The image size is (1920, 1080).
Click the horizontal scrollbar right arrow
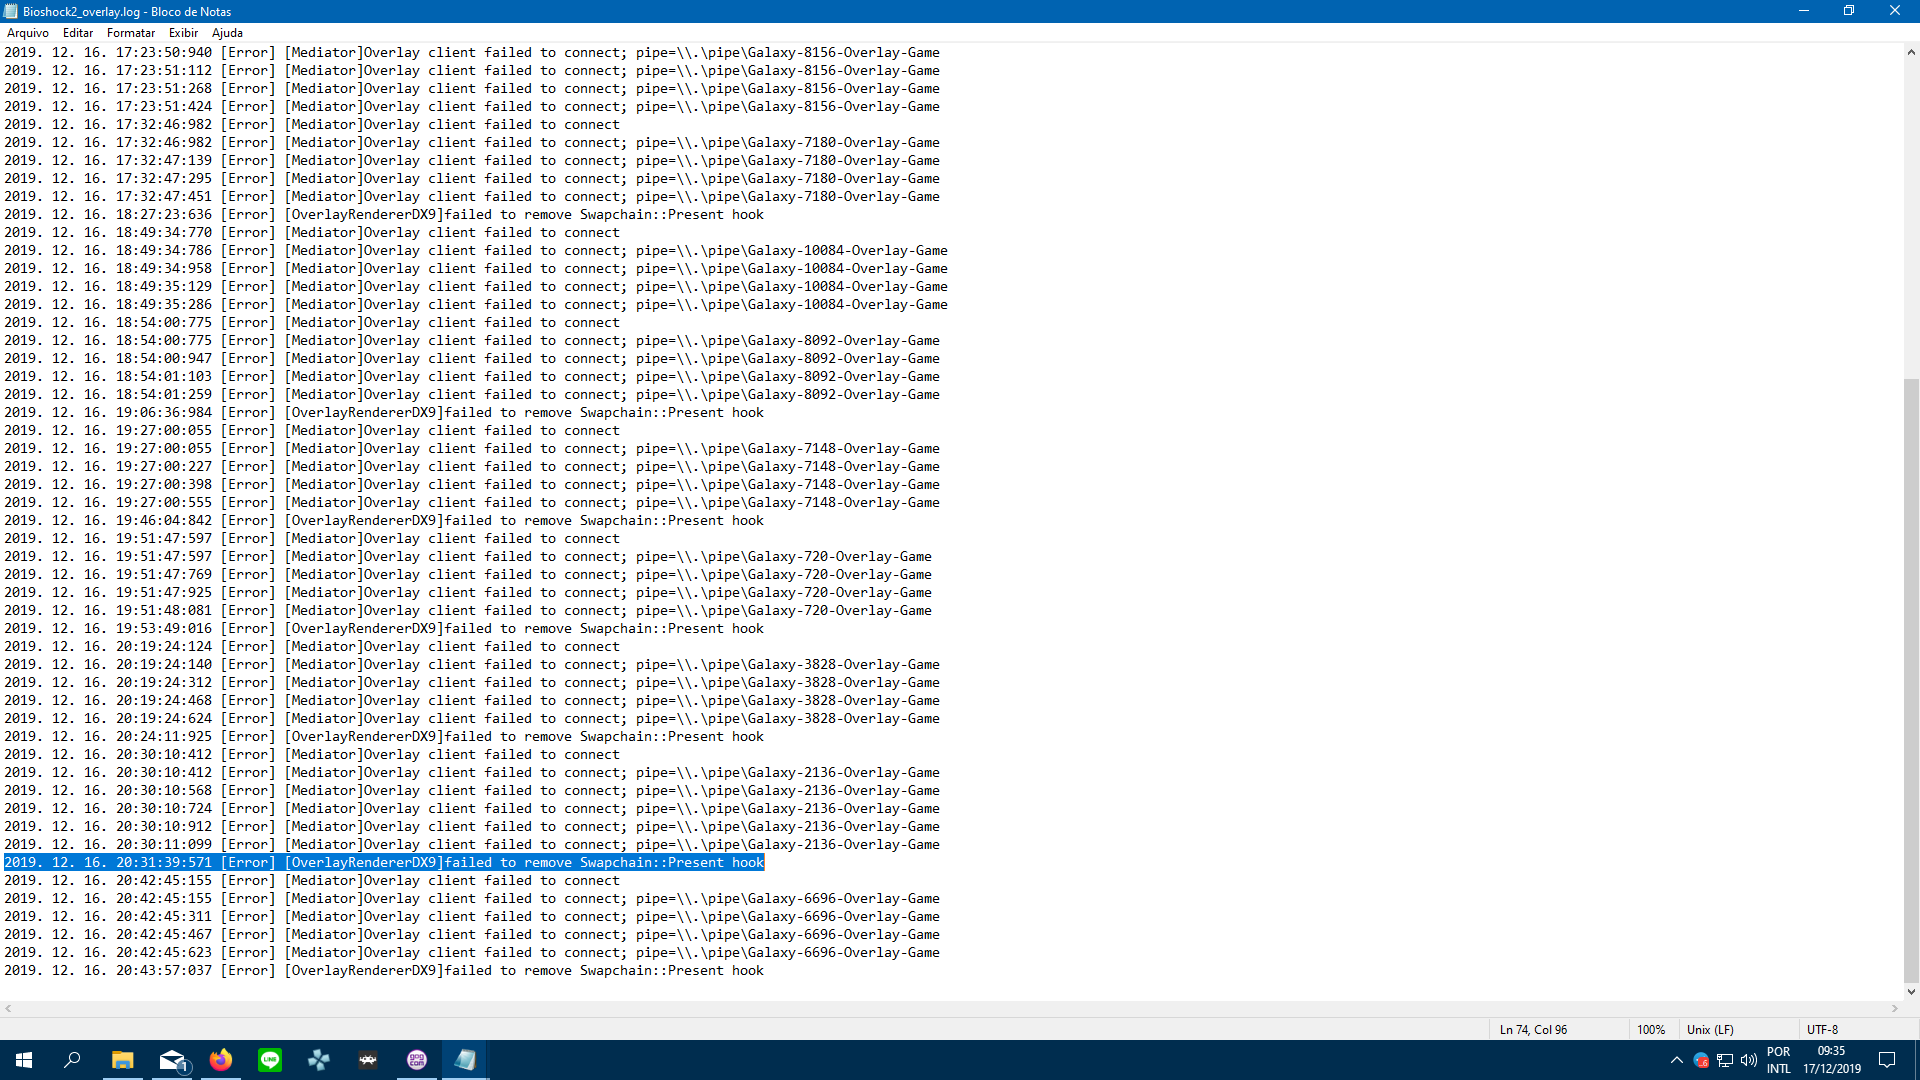(1894, 1009)
